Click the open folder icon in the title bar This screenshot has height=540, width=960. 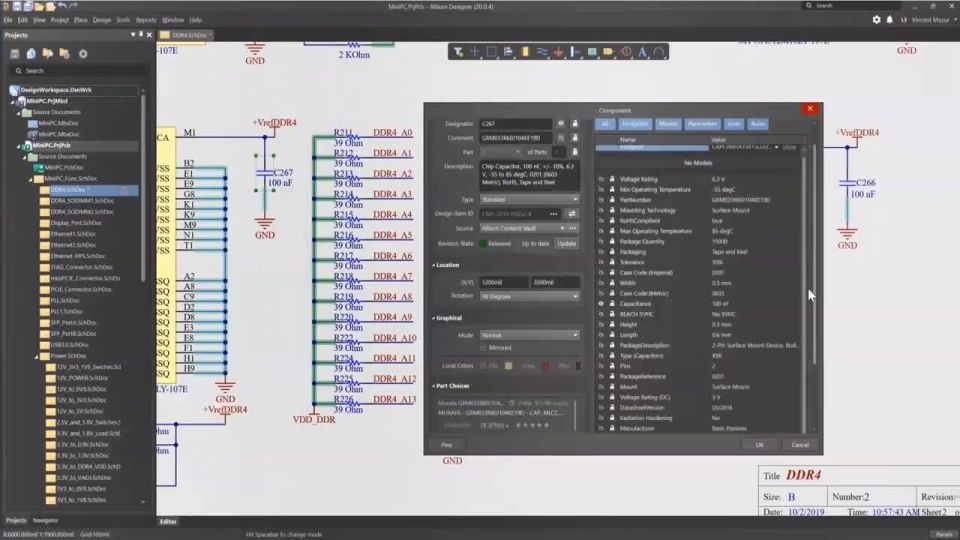(39, 6)
